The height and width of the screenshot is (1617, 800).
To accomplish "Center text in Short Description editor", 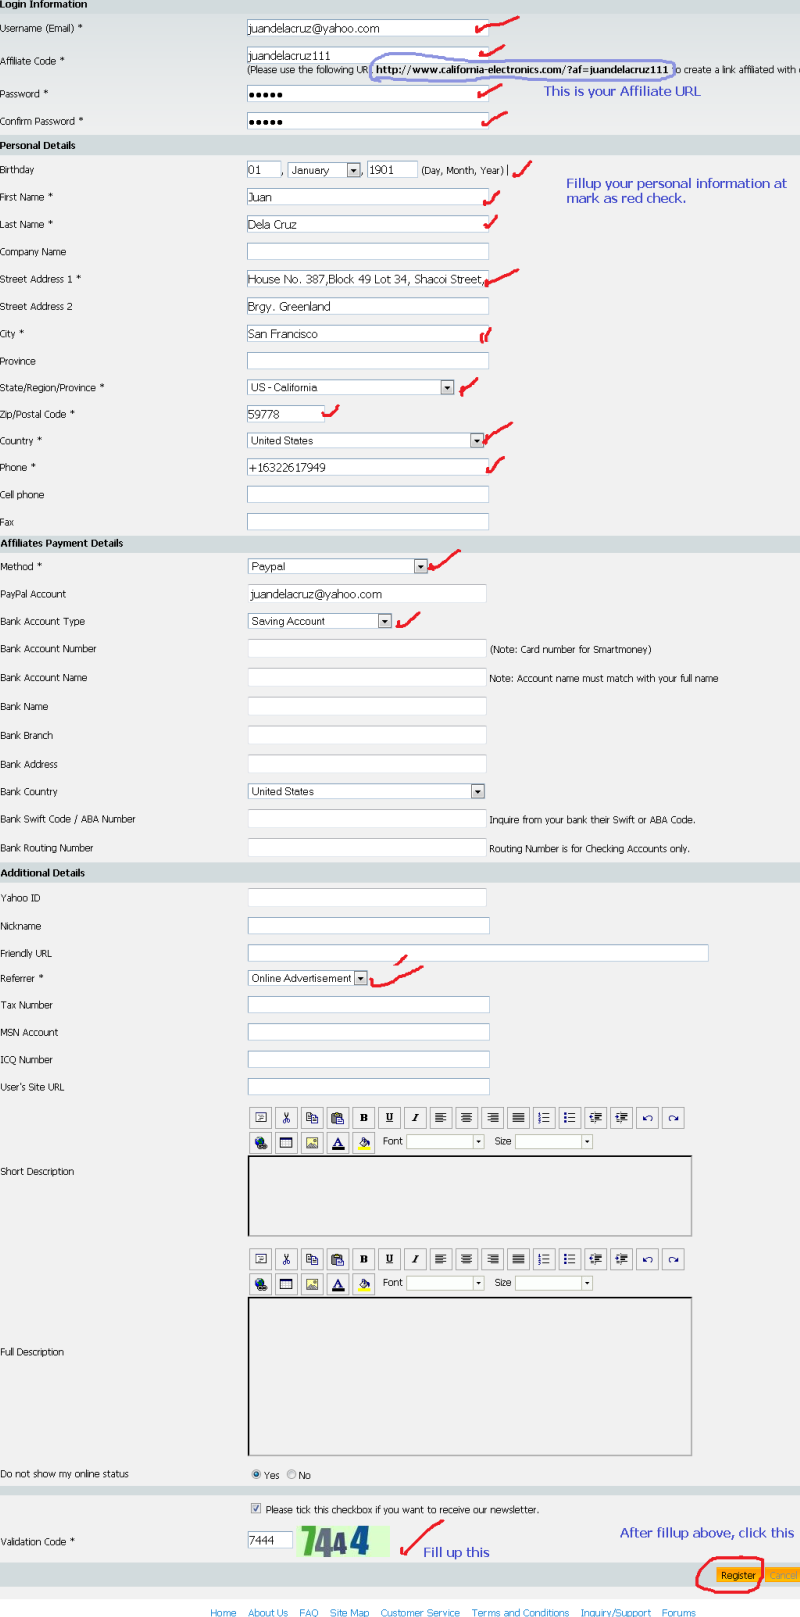I will pyautogui.click(x=466, y=1118).
